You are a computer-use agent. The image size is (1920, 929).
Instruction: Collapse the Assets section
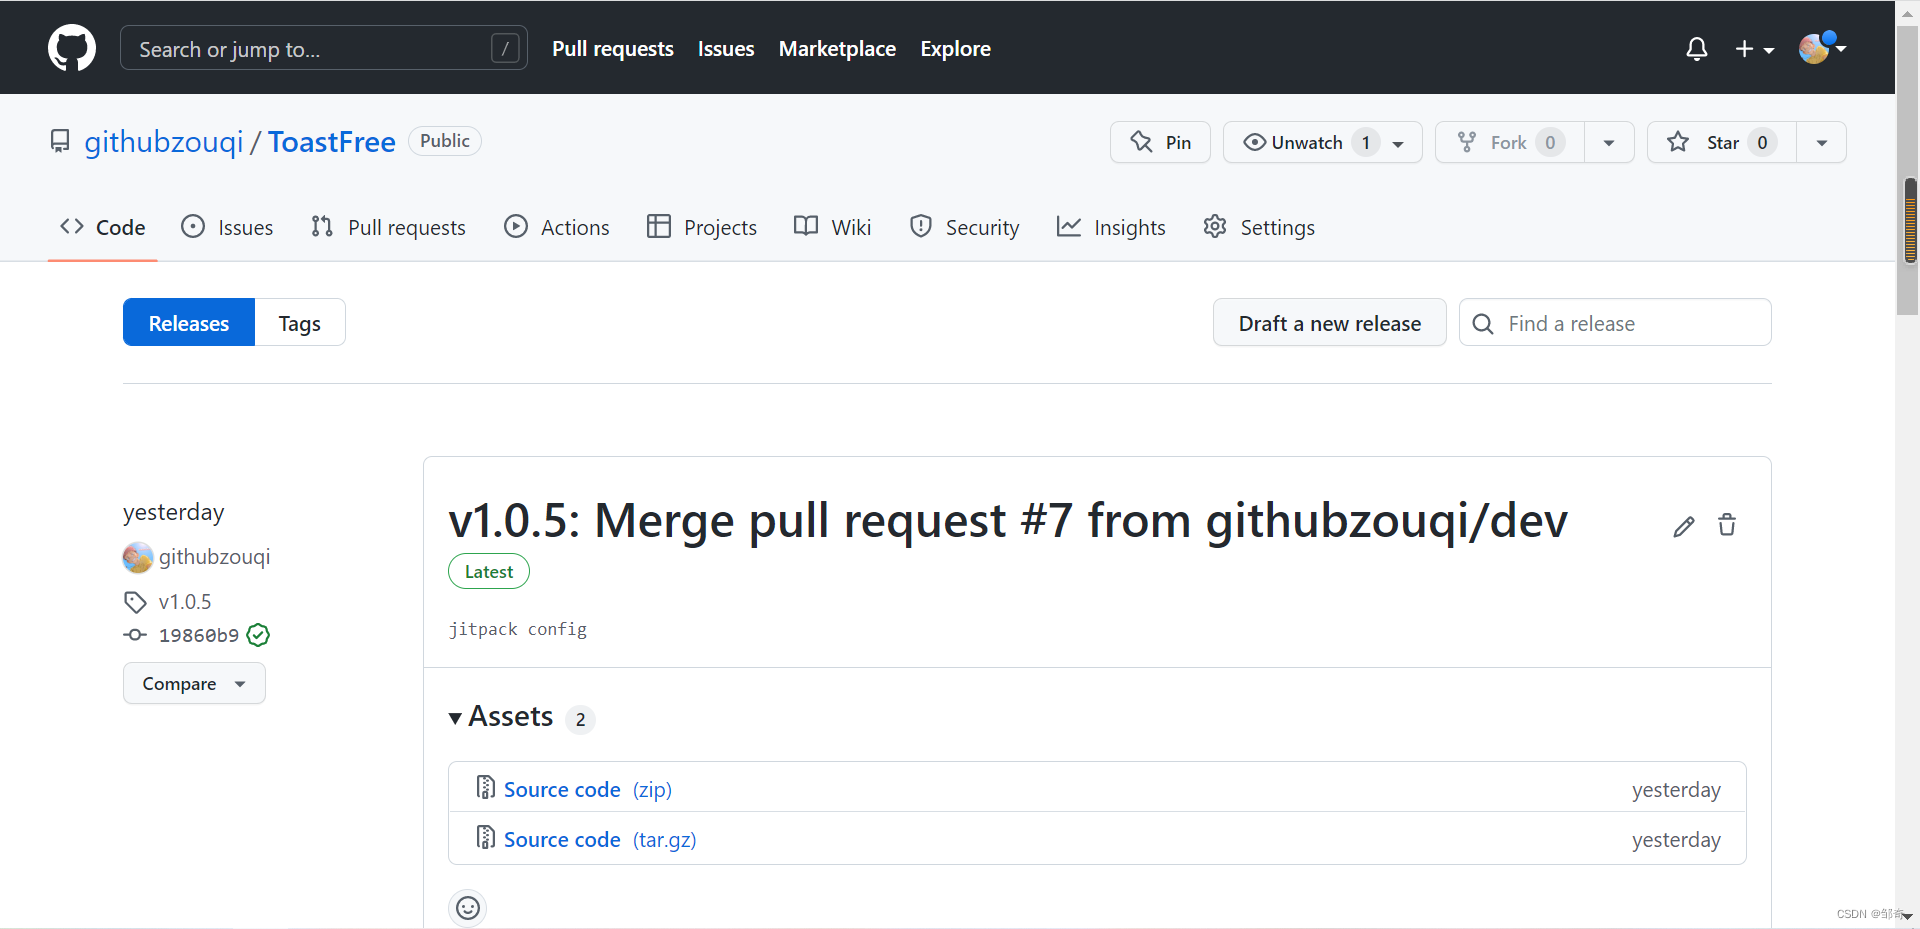pos(501,717)
